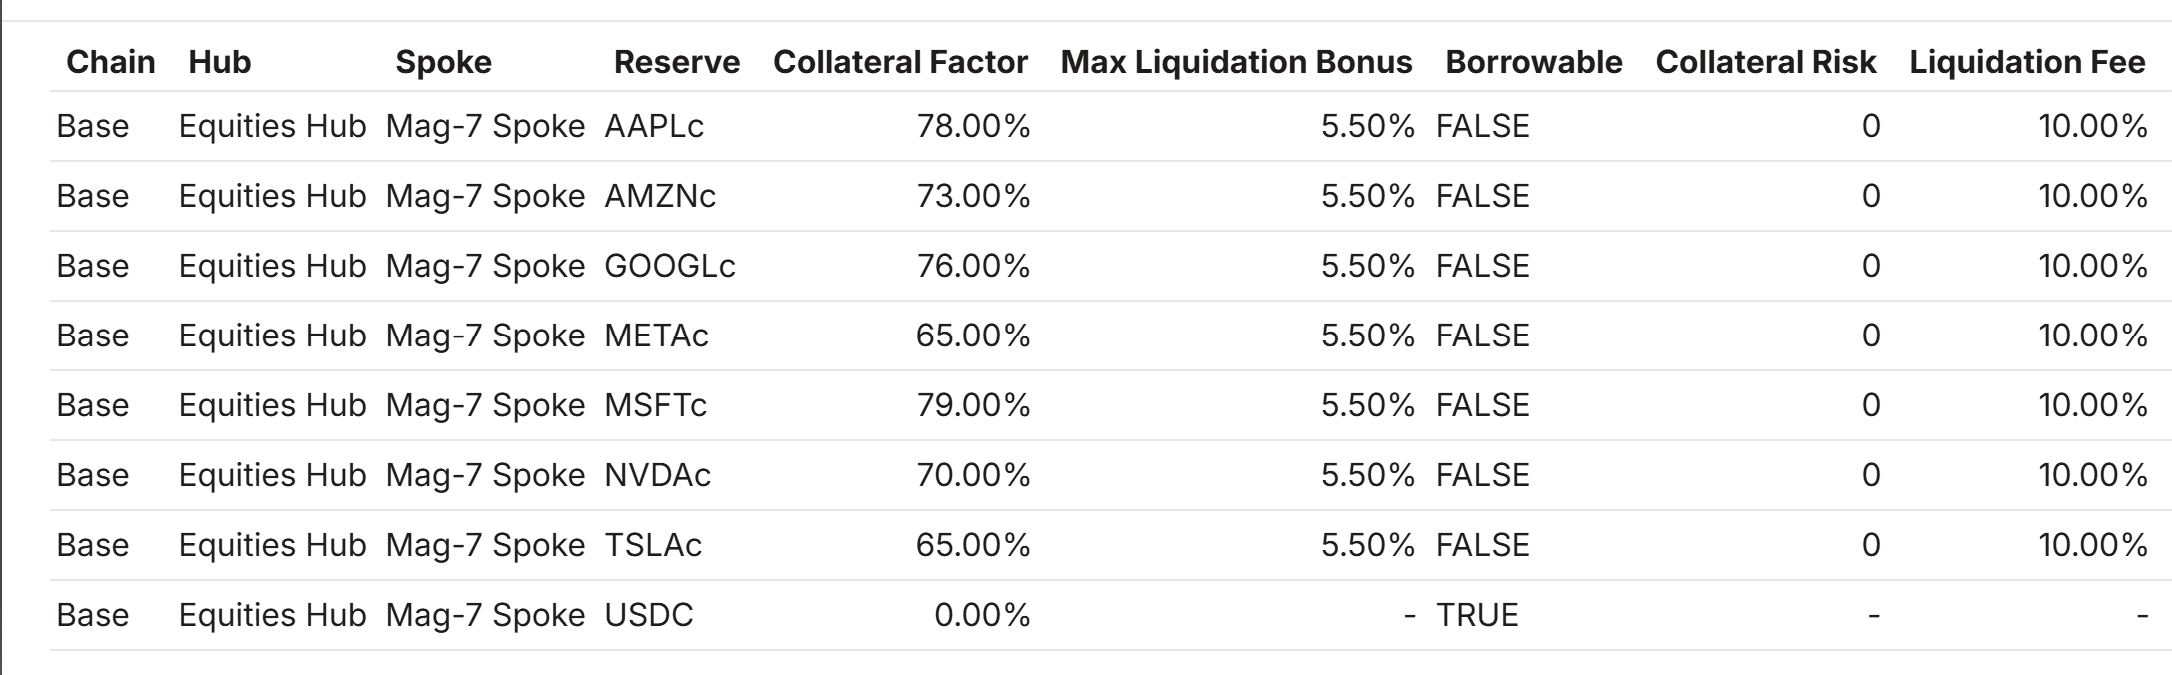Click the 0.00% collateral factor cell
The image size is (2172, 675).
(982, 615)
